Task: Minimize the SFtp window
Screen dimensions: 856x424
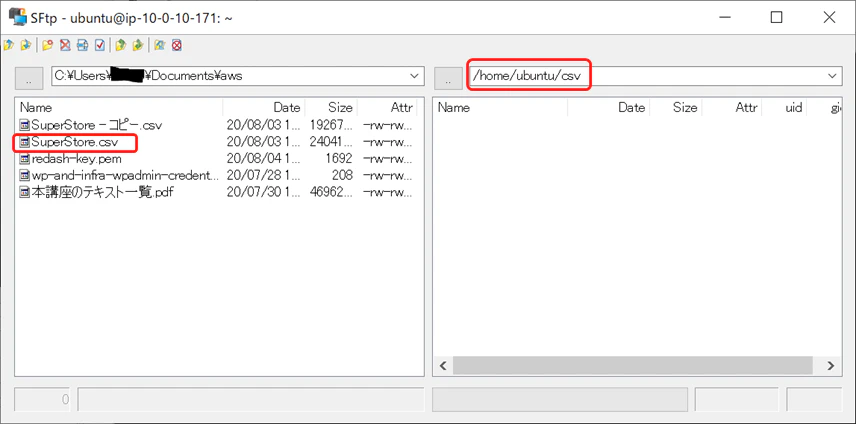Action: click(x=725, y=17)
